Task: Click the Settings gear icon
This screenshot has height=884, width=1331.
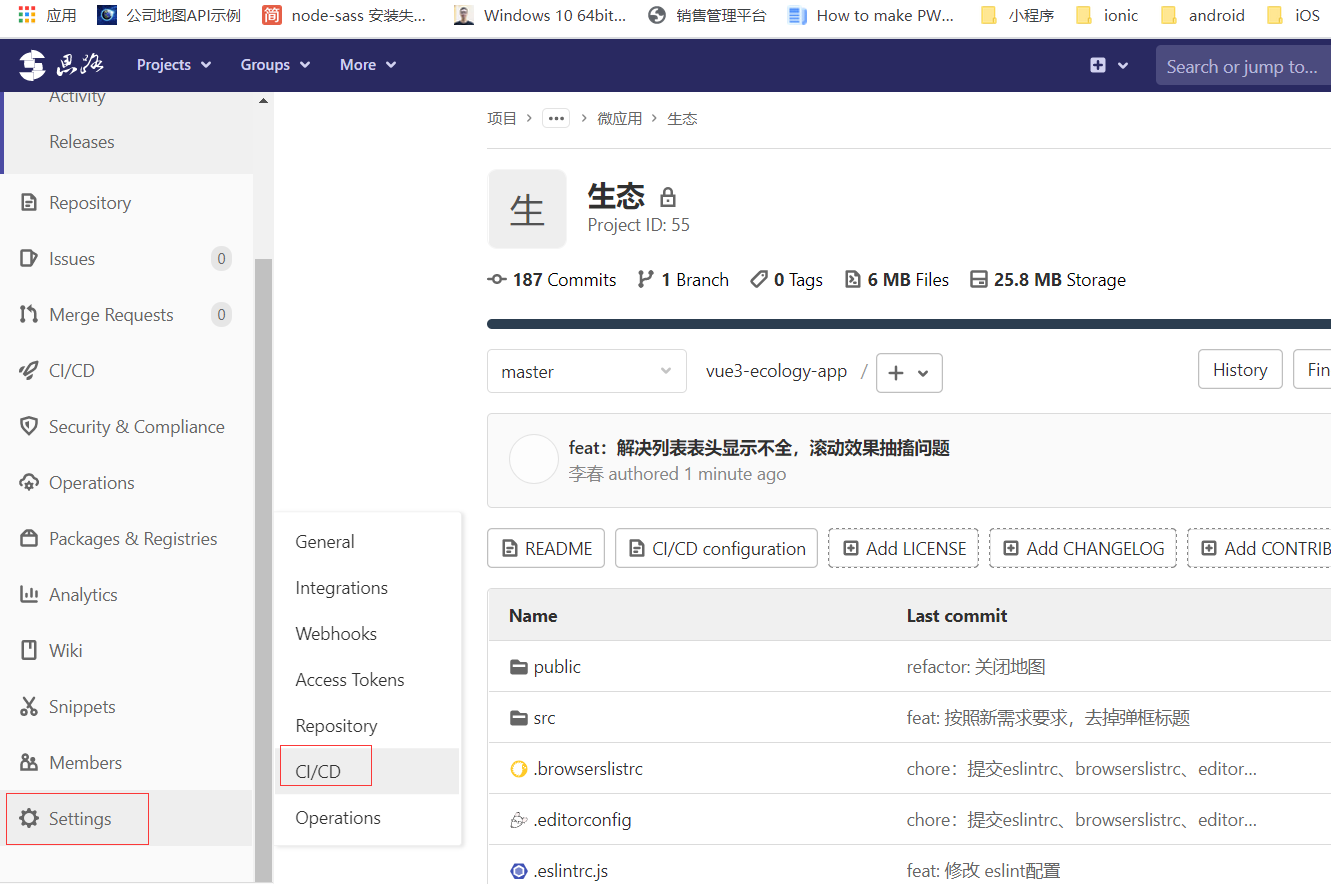Action: click(29, 819)
